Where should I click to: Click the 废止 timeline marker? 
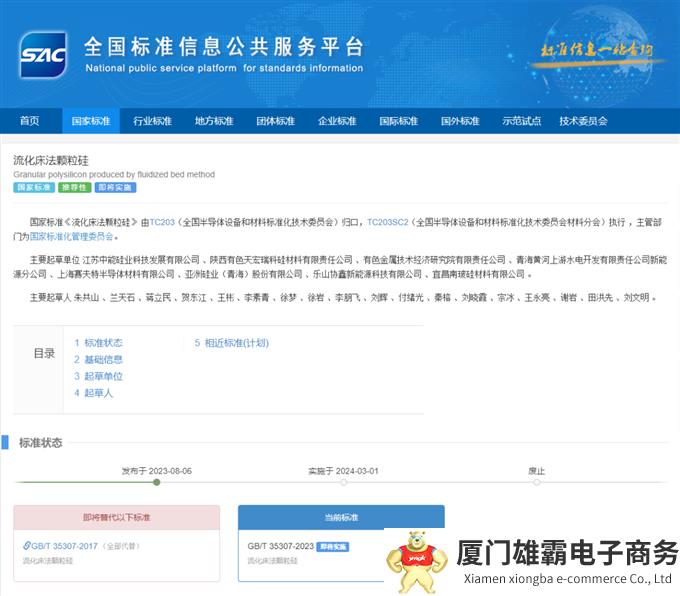536,482
